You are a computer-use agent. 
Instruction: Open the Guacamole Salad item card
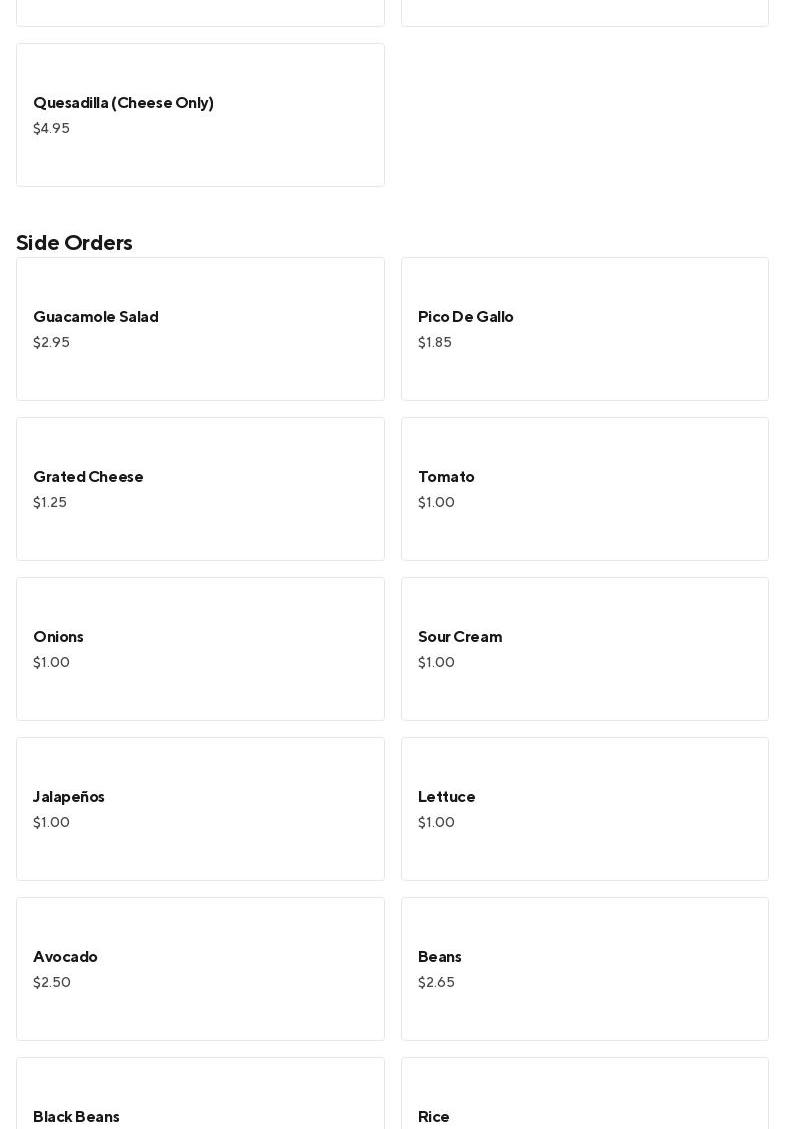click(x=200, y=329)
